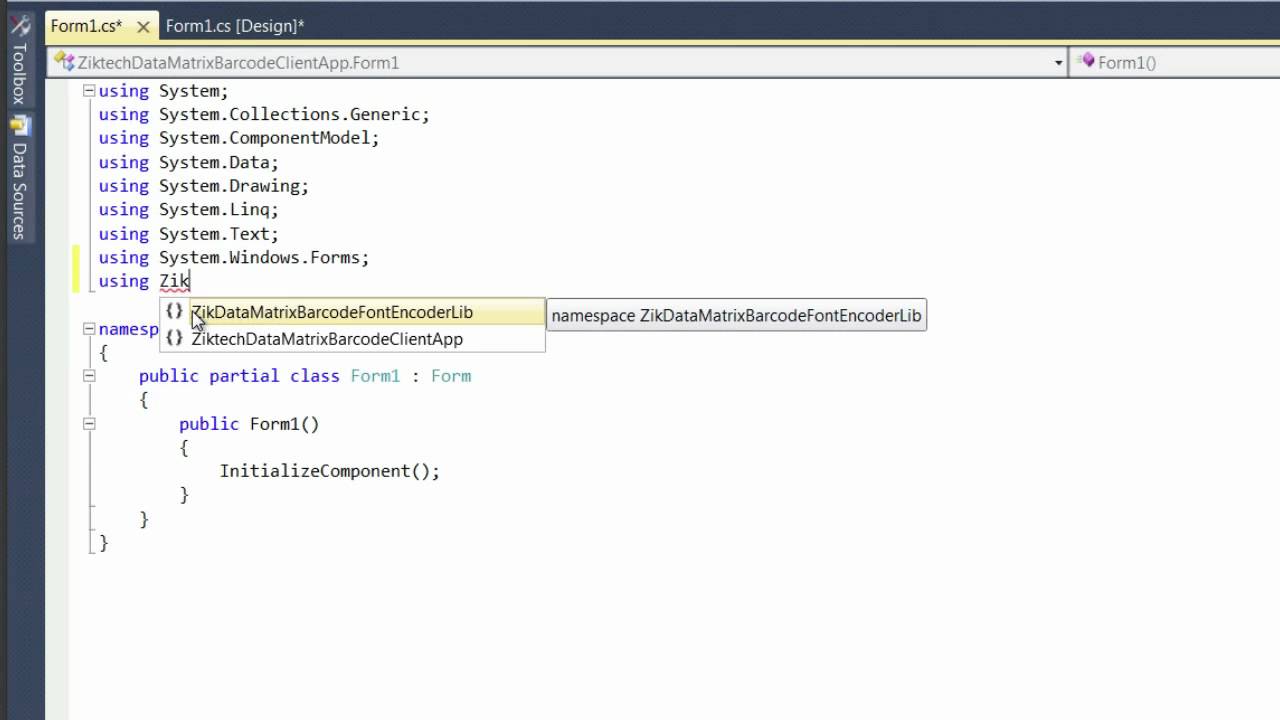Open the ZiktechDataMatrixBarcodeClientApp.Form1 class dropdown

coord(558,62)
